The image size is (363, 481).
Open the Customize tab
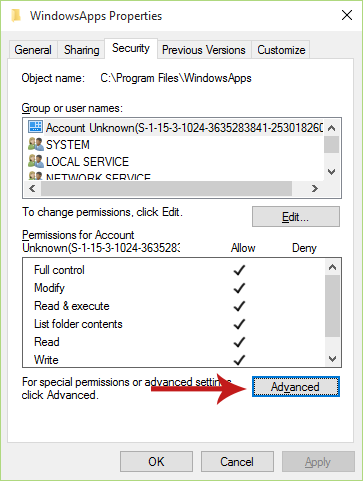tap(281, 50)
